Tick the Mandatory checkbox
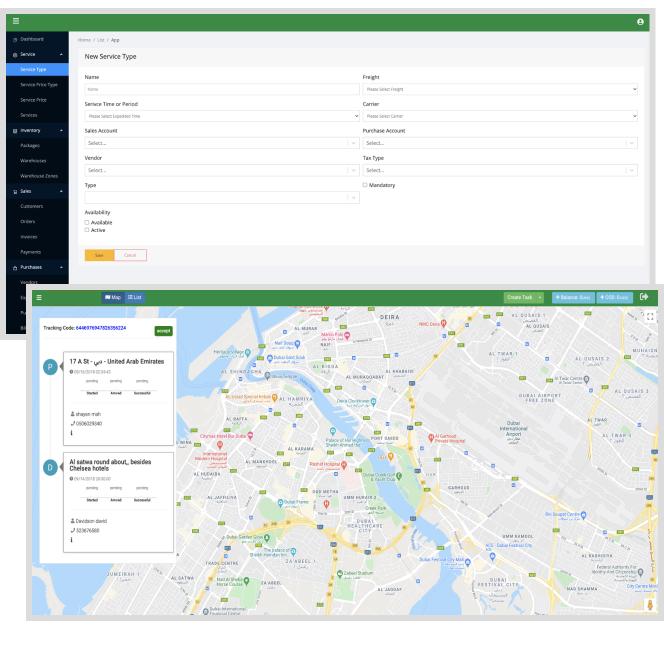This screenshot has height=668, width=664. pyautogui.click(x=365, y=185)
